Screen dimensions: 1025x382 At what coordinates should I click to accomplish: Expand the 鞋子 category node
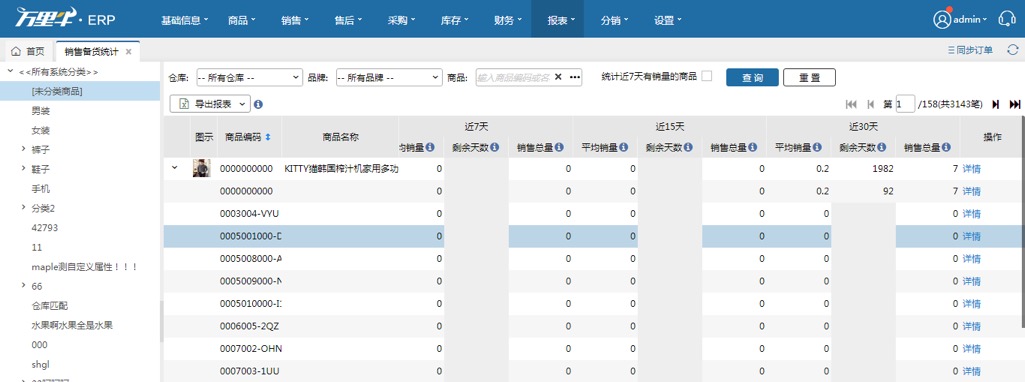tap(24, 169)
